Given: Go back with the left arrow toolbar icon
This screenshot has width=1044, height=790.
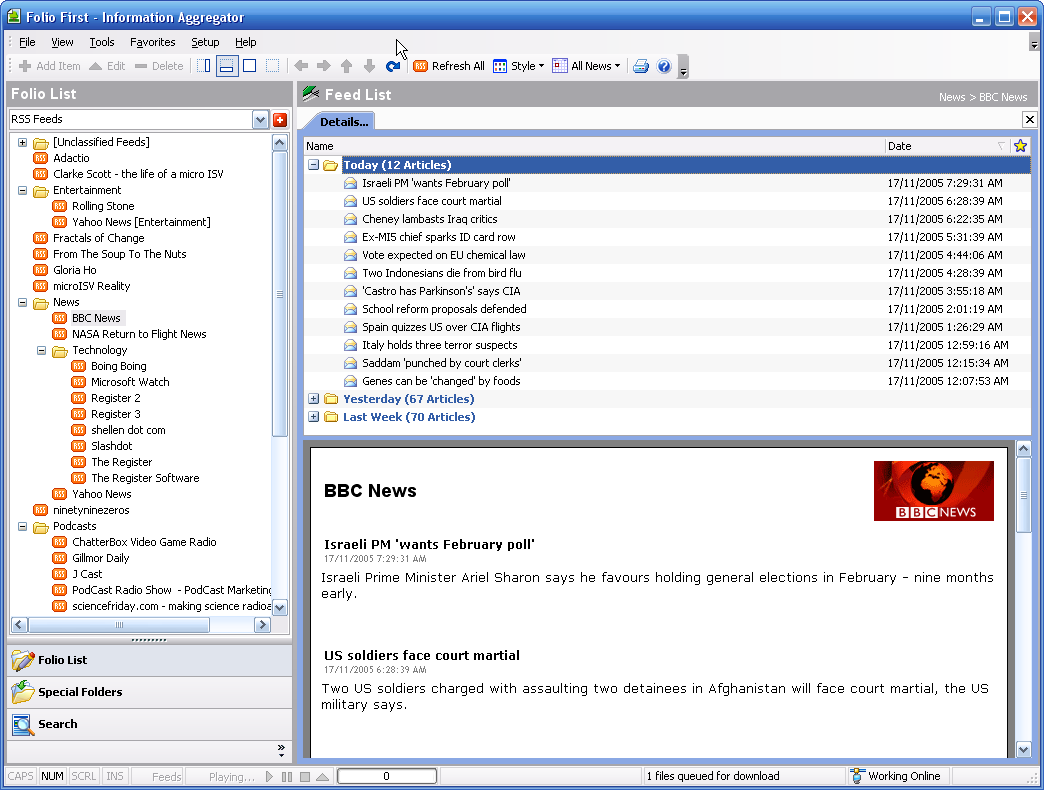Looking at the screenshot, I should click(x=301, y=66).
